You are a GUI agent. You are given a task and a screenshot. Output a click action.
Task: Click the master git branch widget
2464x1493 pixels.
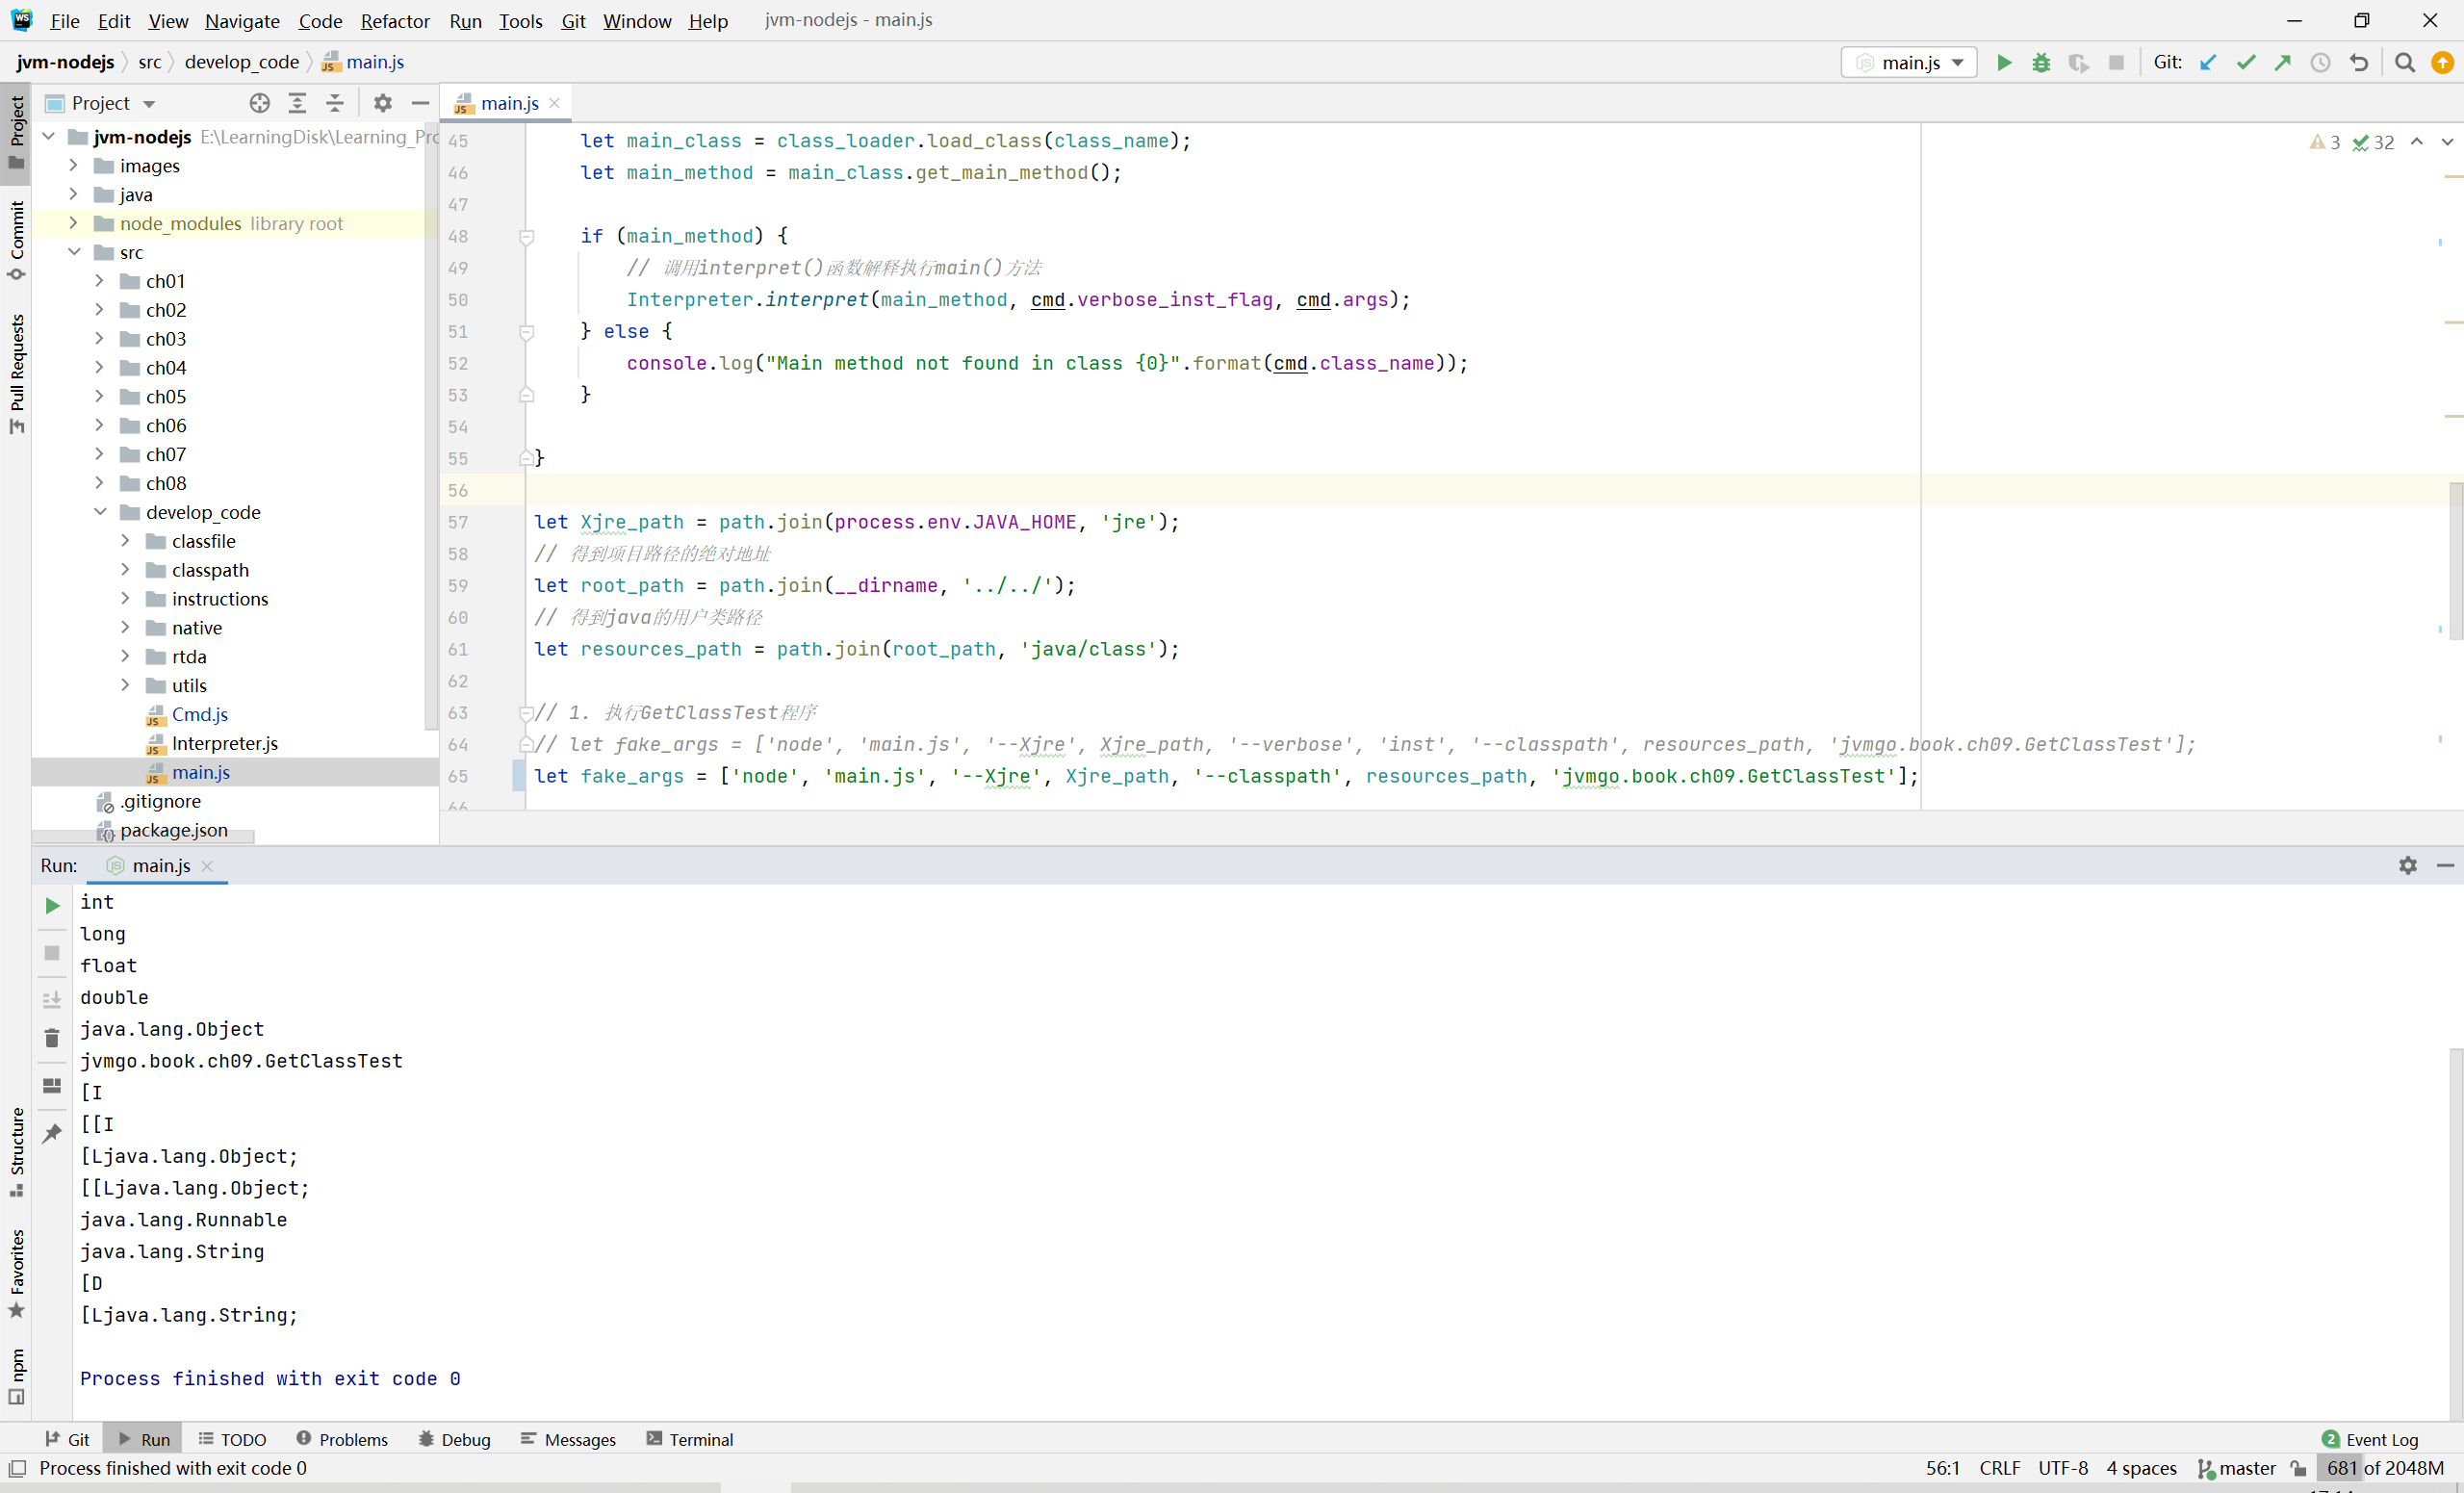[2238, 1468]
